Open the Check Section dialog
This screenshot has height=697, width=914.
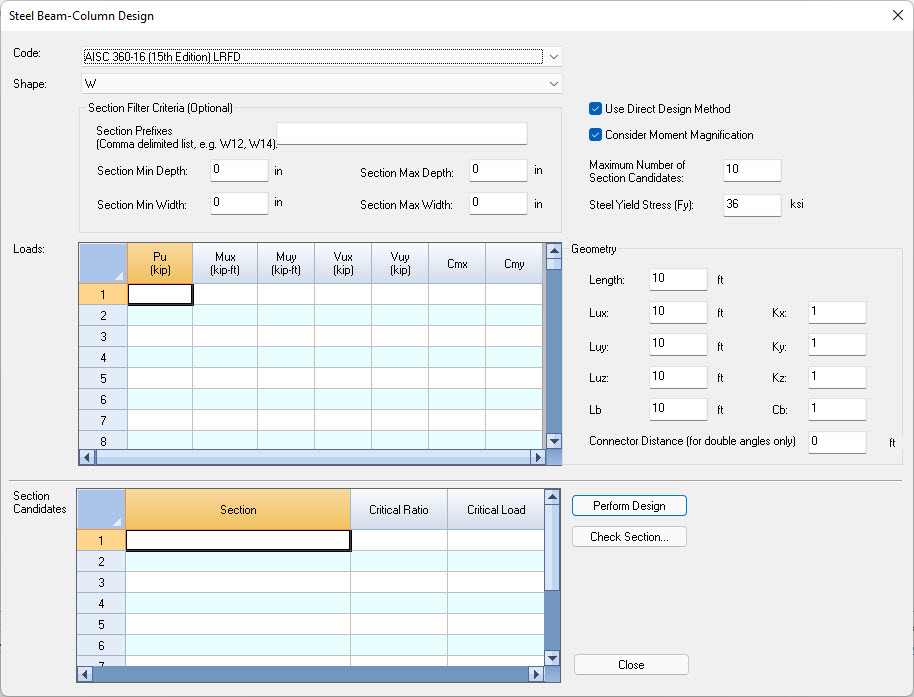629,537
